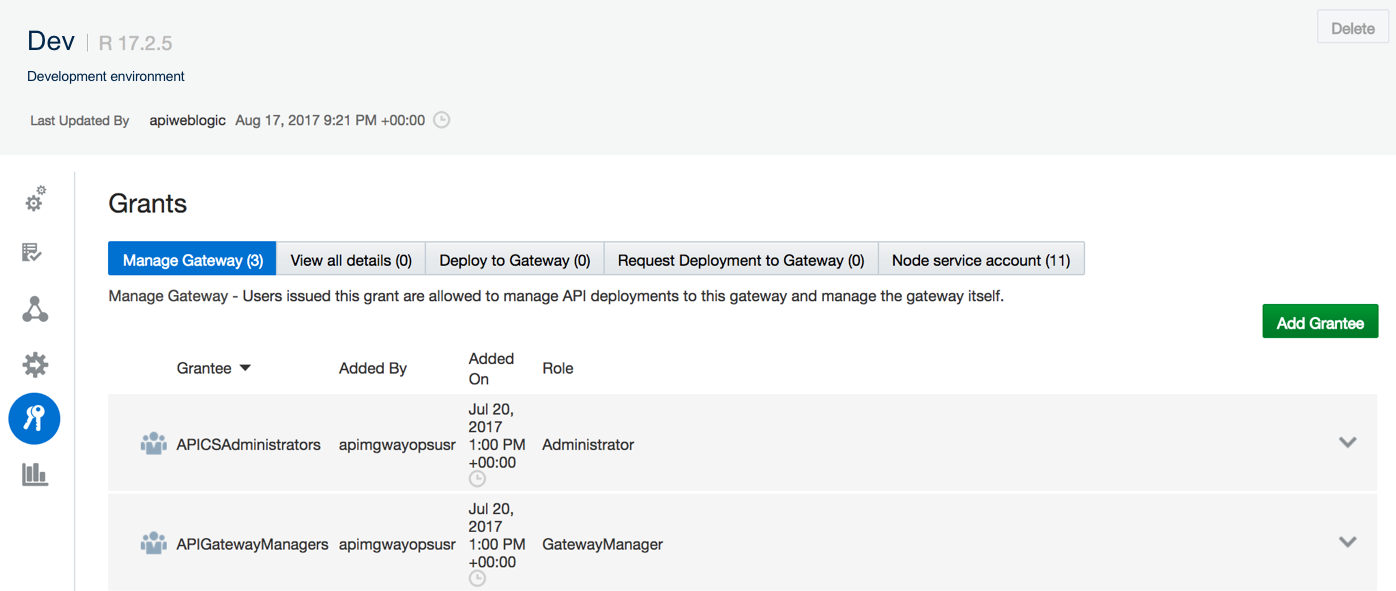1396x591 pixels.
Task: Click the green Add Grantee button
Action: pyautogui.click(x=1320, y=322)
